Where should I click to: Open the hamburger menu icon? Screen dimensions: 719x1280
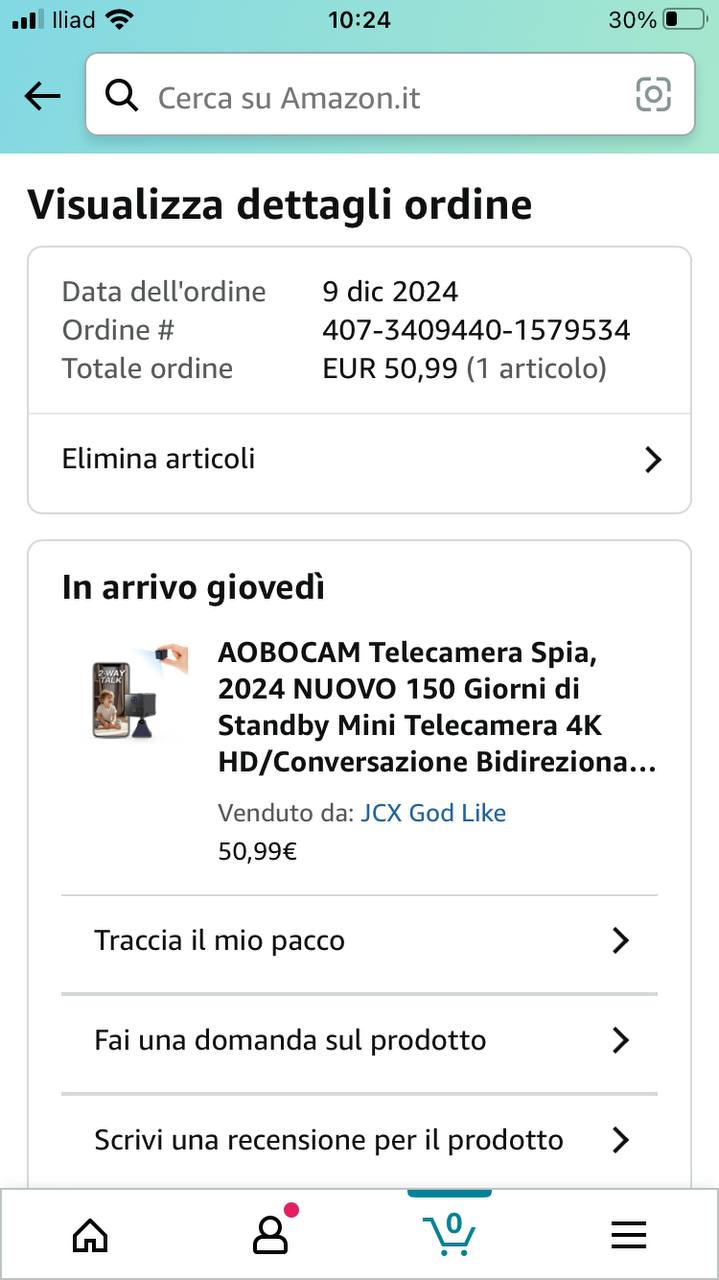tap(628, 1236)
